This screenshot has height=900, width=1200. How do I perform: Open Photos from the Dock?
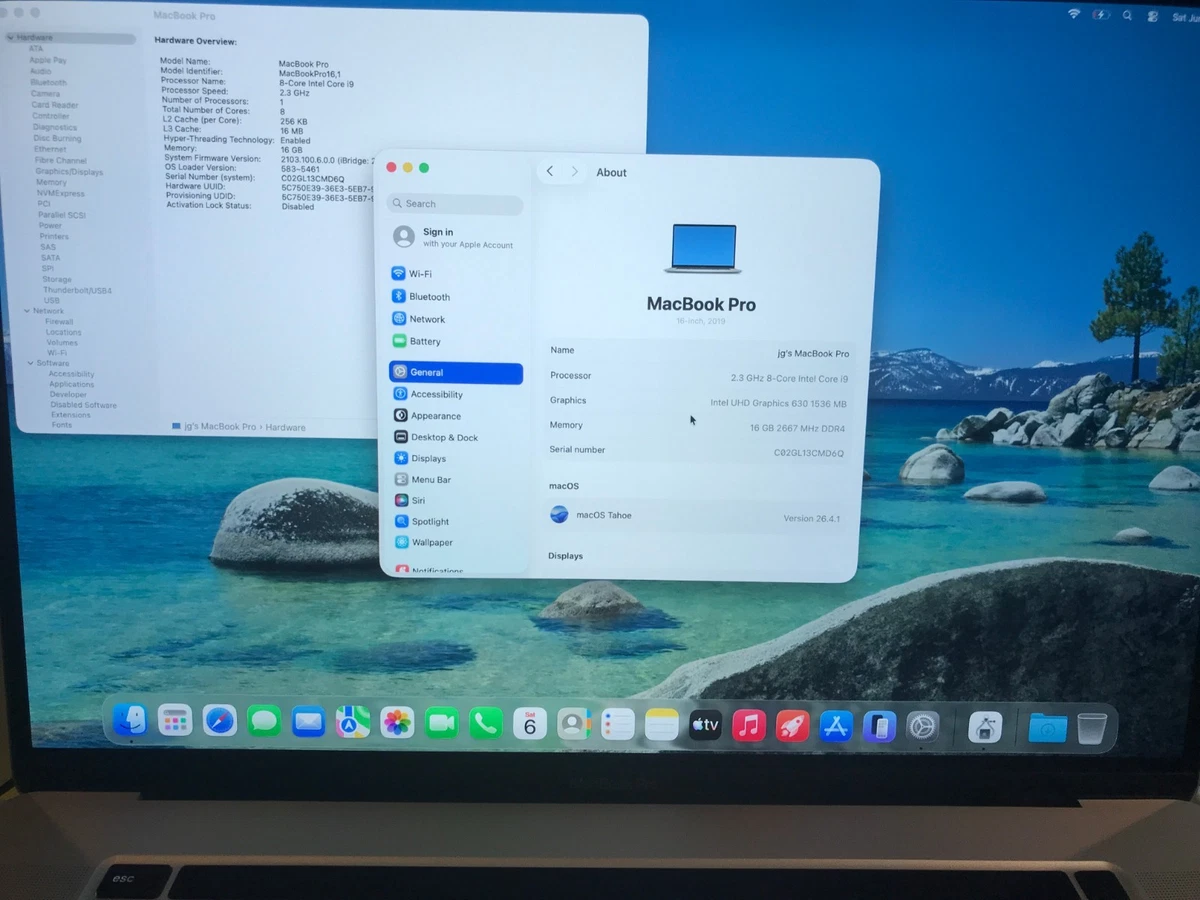(397, 722)
